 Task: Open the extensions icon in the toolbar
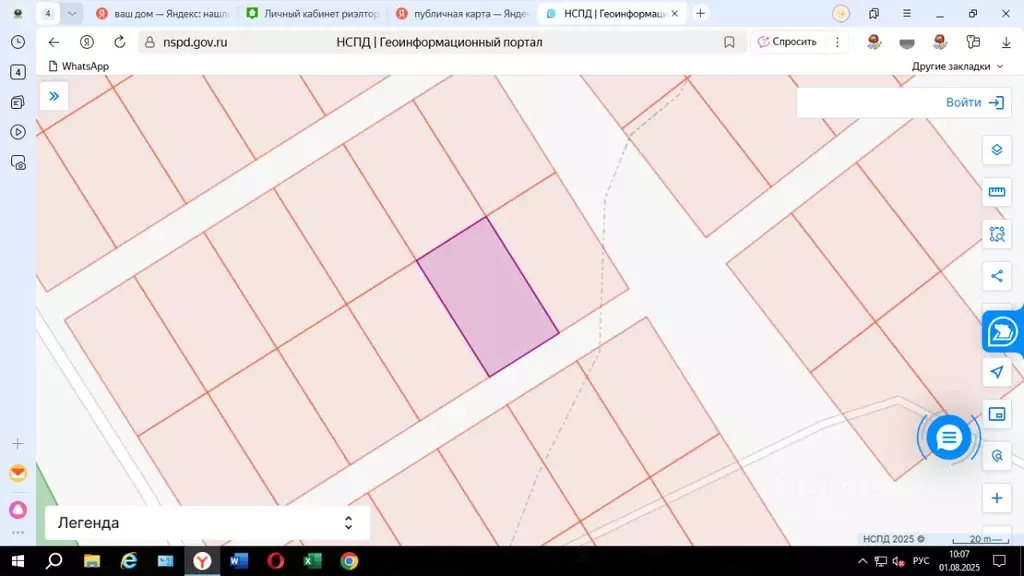point(973,42)
